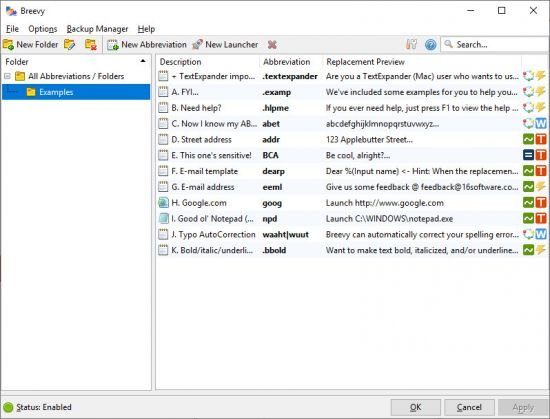Click the edit folder pencil icon
Screen dimensions: 550x419
click(x=69, y=45)
